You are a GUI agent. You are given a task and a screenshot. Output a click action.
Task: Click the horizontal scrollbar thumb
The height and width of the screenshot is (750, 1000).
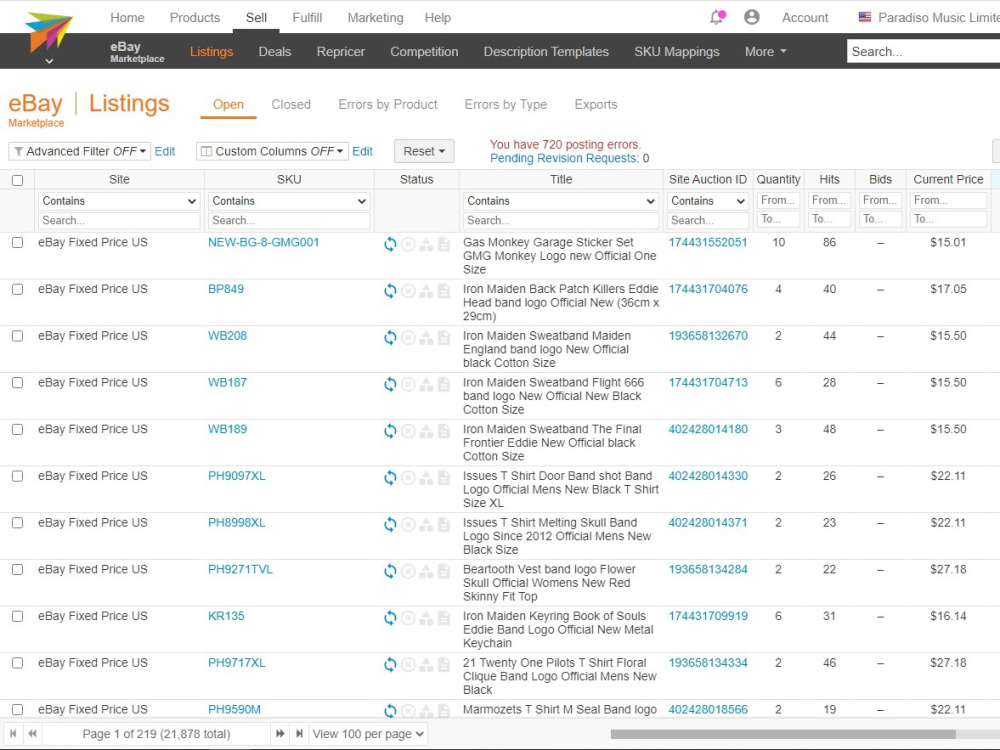point(783,734)
